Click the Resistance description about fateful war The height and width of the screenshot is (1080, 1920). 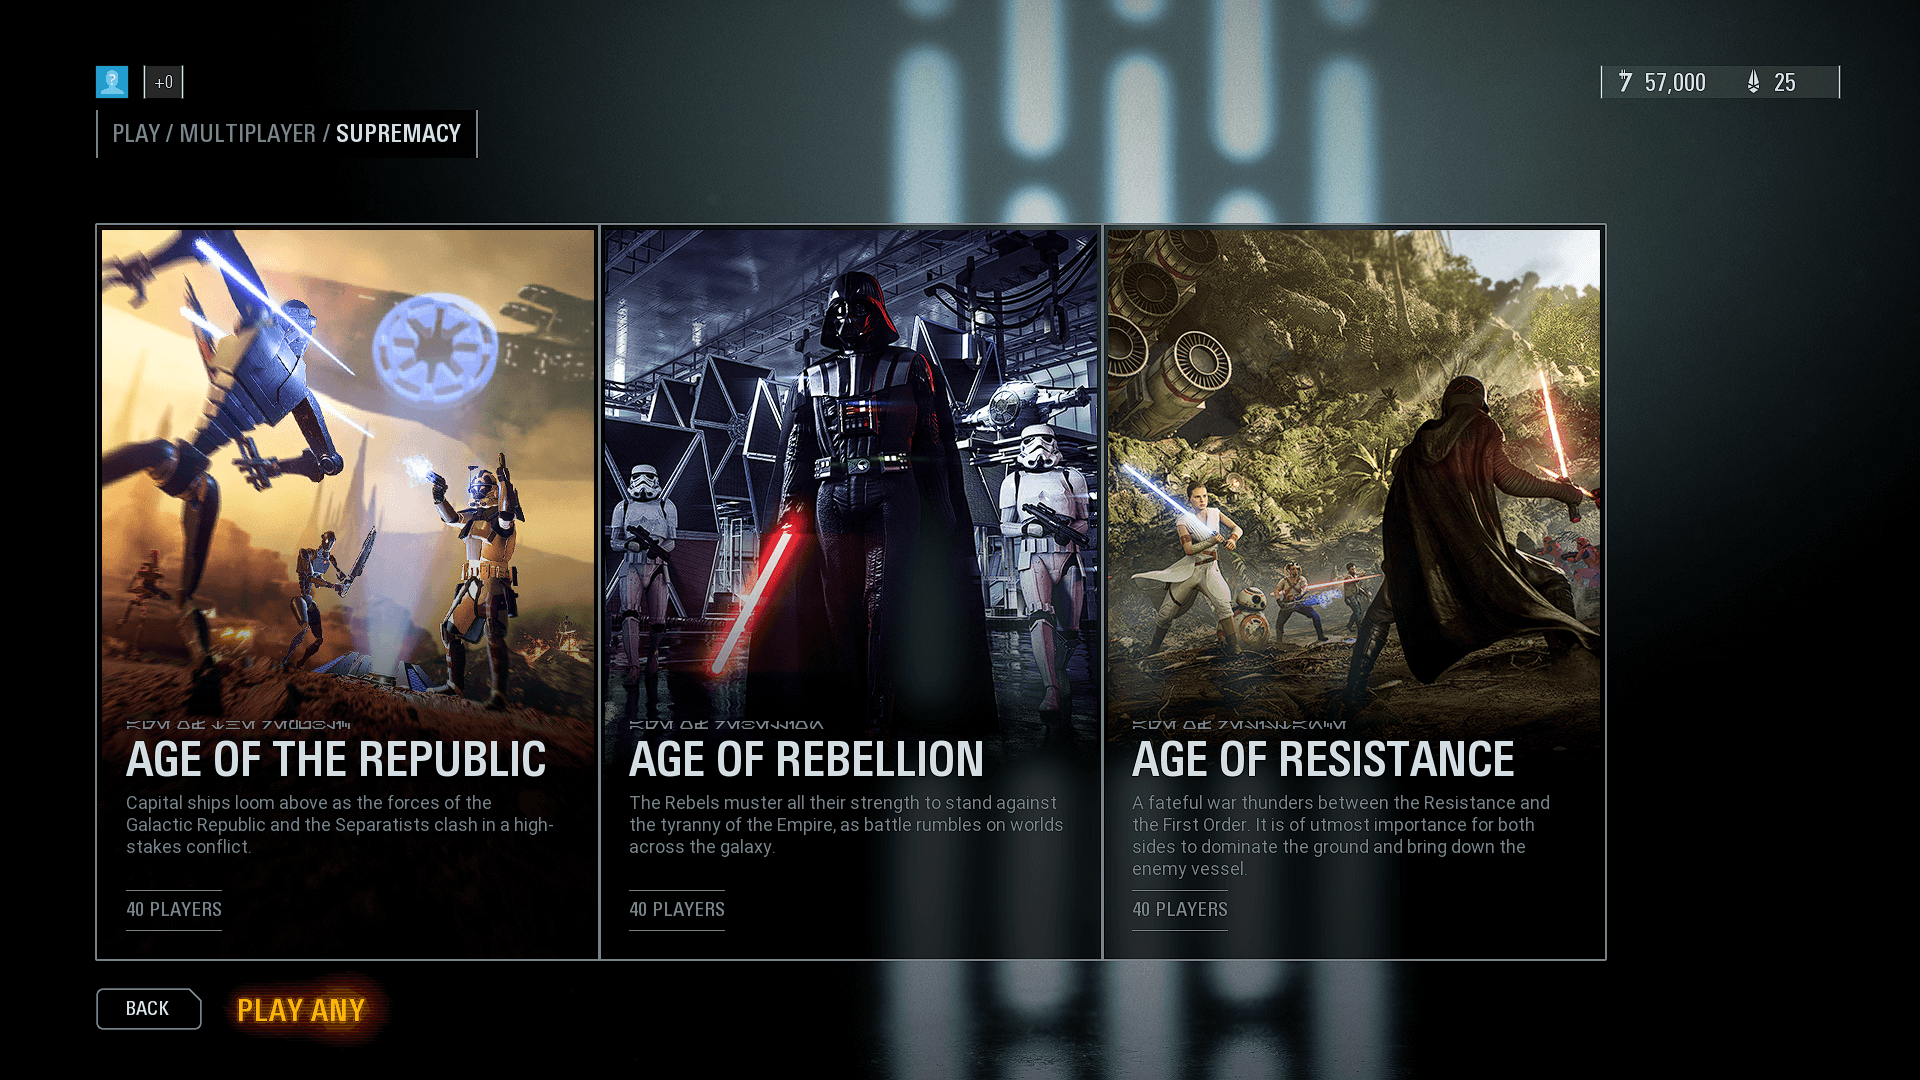click(x=1341, y=836)
